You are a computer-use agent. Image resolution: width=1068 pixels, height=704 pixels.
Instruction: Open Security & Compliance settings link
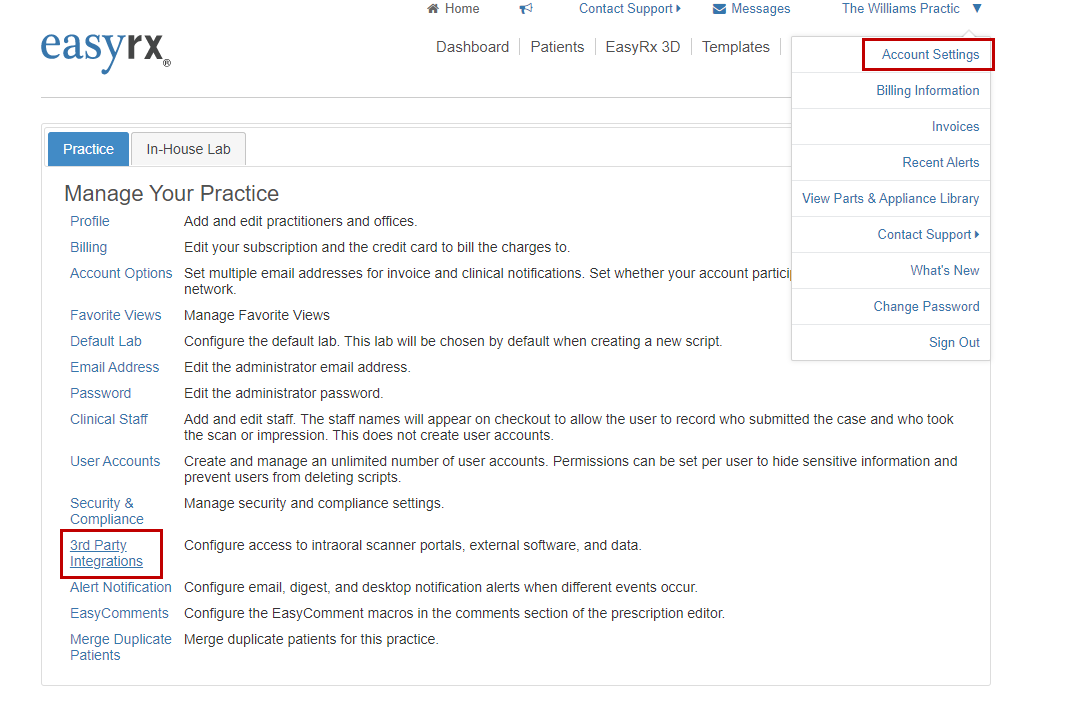click(107, 511)
